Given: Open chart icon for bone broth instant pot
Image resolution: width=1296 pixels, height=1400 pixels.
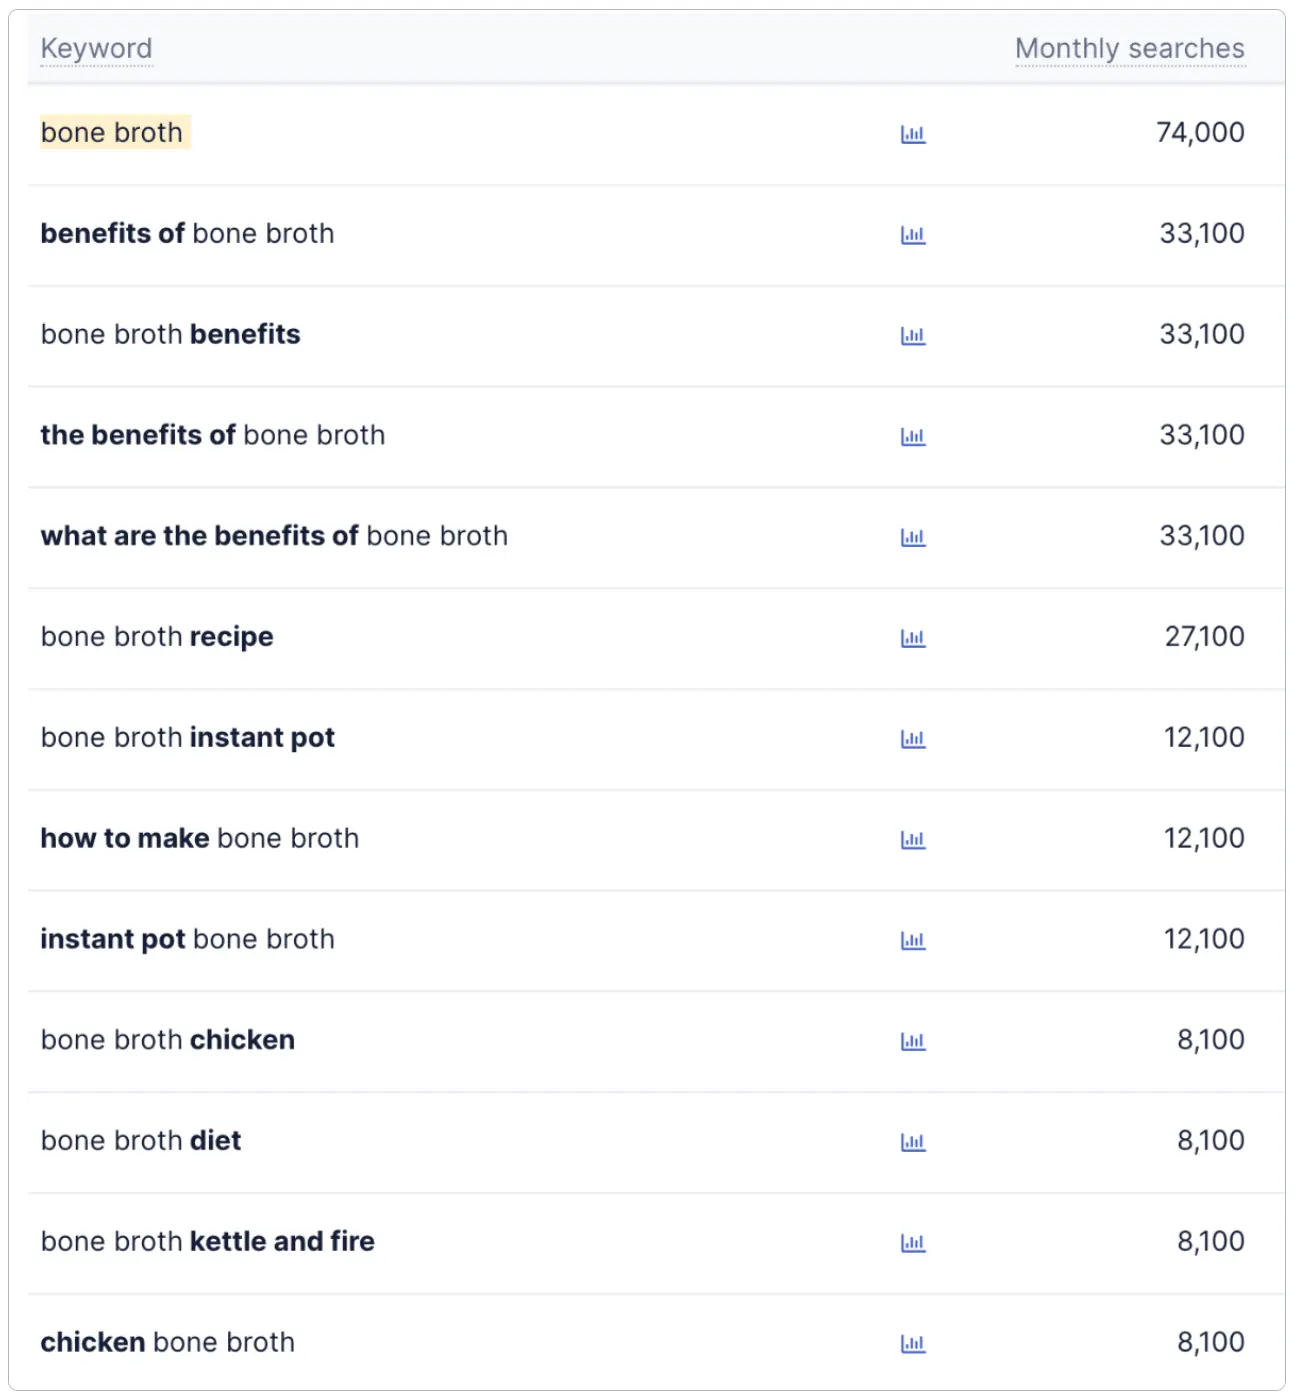Looking at the screenshot, I should pyautogui.click(x=913, y=739).
